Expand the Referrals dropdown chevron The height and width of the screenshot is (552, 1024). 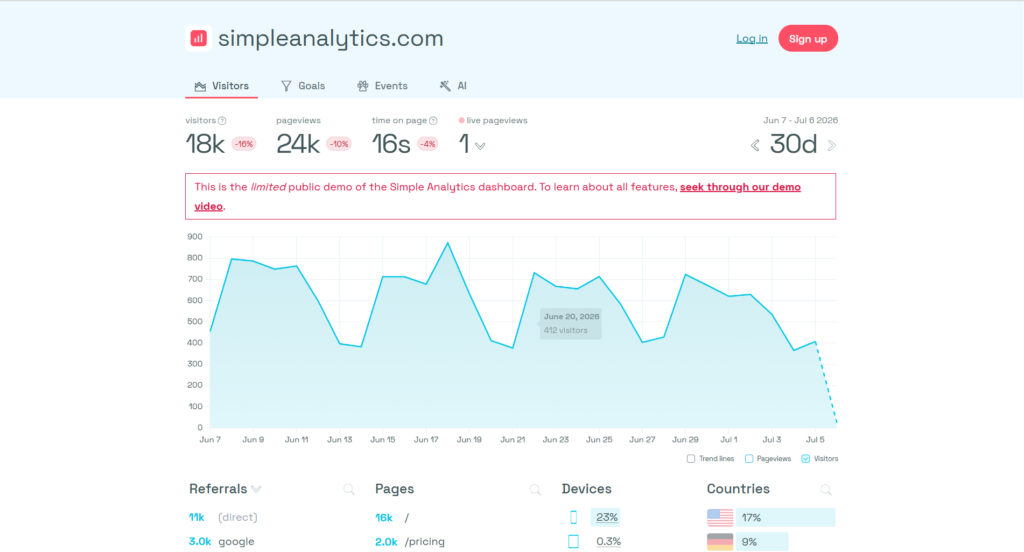pyautogui.click(x=257, y=489)
